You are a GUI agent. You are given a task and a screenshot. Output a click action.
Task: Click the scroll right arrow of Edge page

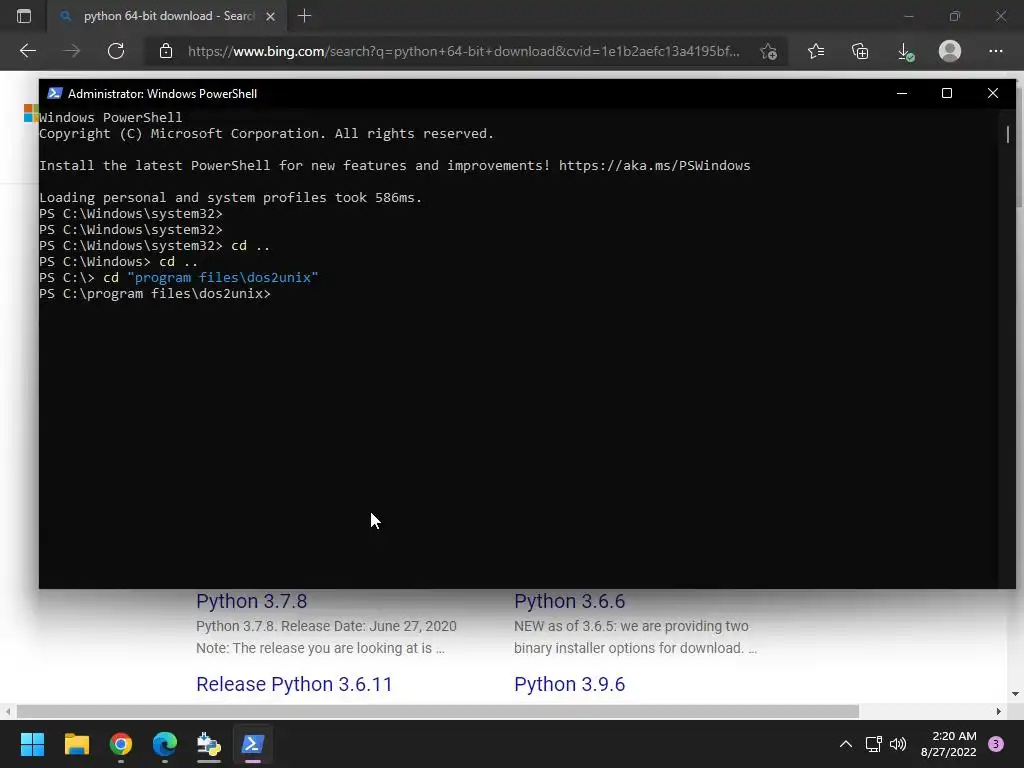point(998,711)
